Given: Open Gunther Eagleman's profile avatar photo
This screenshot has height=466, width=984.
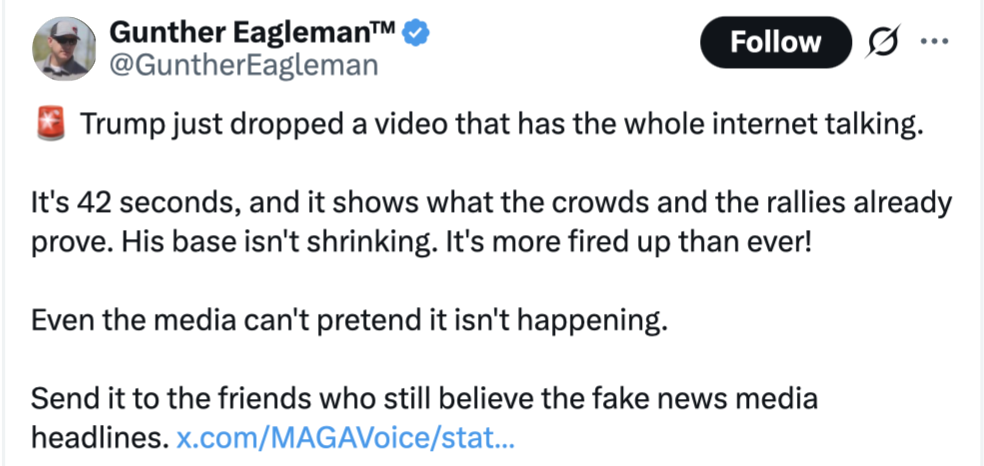Looking at the screenshot, I should [x=64, y=49].
